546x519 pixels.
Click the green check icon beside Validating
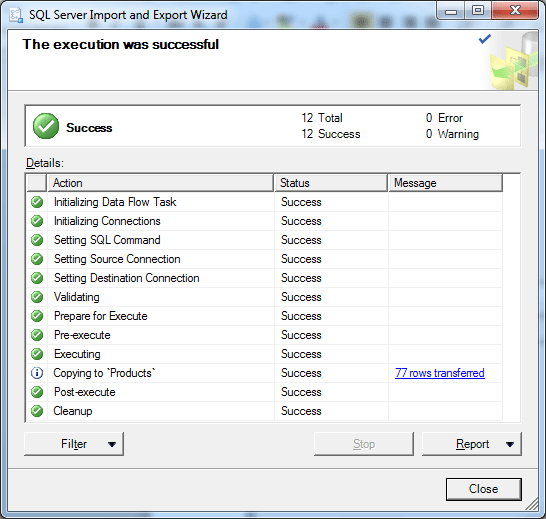click(37, 297)
